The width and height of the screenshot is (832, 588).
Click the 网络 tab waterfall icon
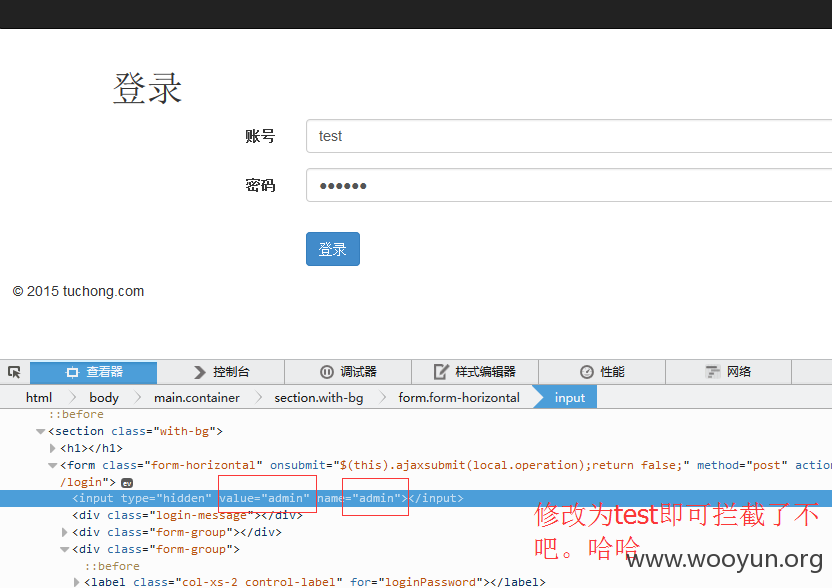(713, 372)
